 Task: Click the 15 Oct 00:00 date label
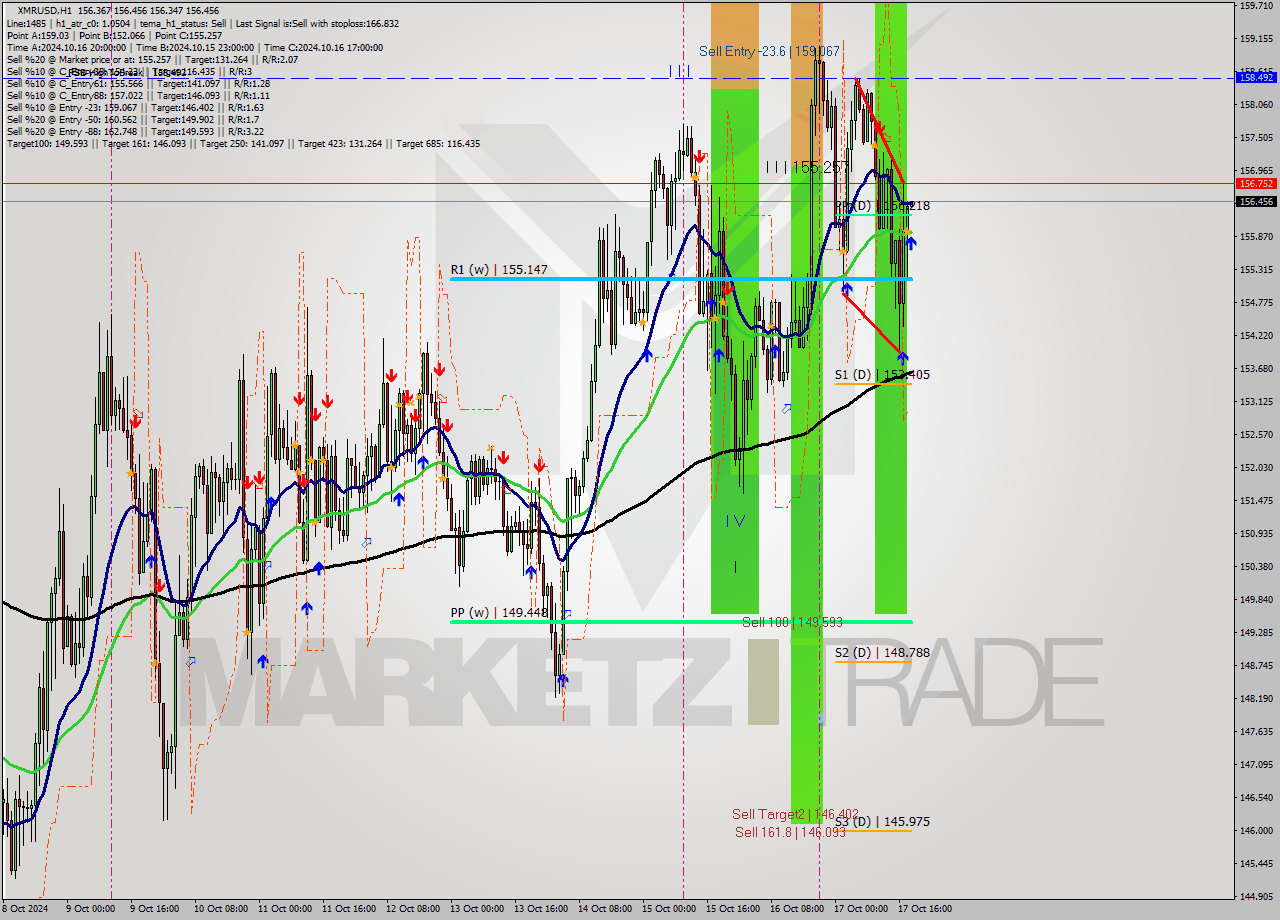668,909
